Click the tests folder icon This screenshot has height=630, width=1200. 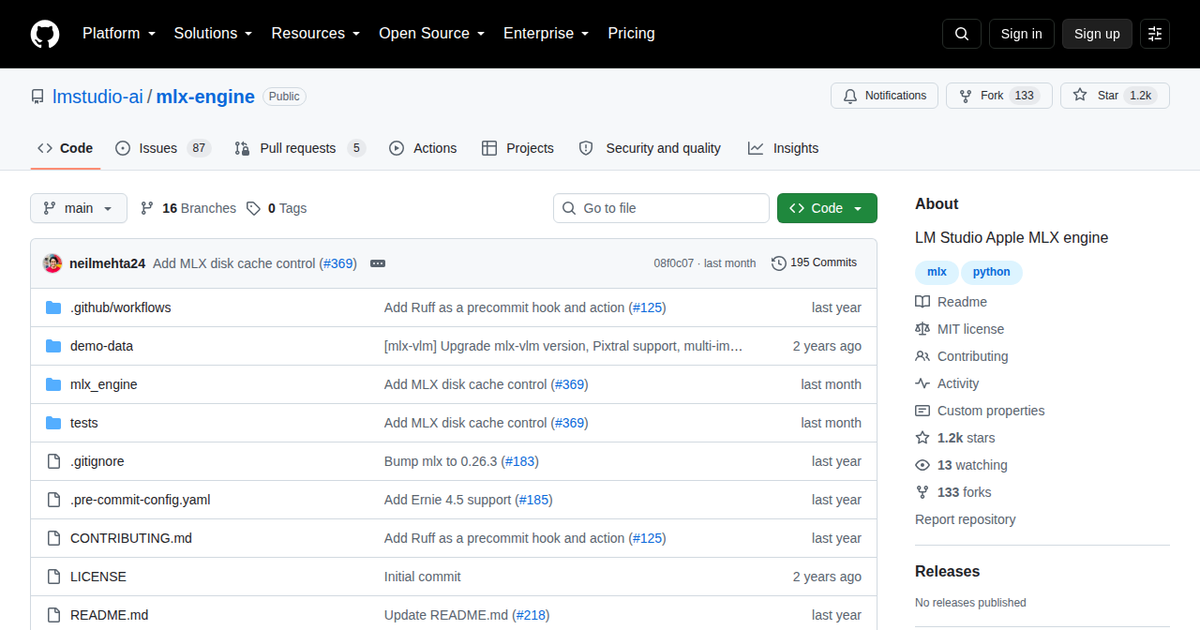[54, 423]
